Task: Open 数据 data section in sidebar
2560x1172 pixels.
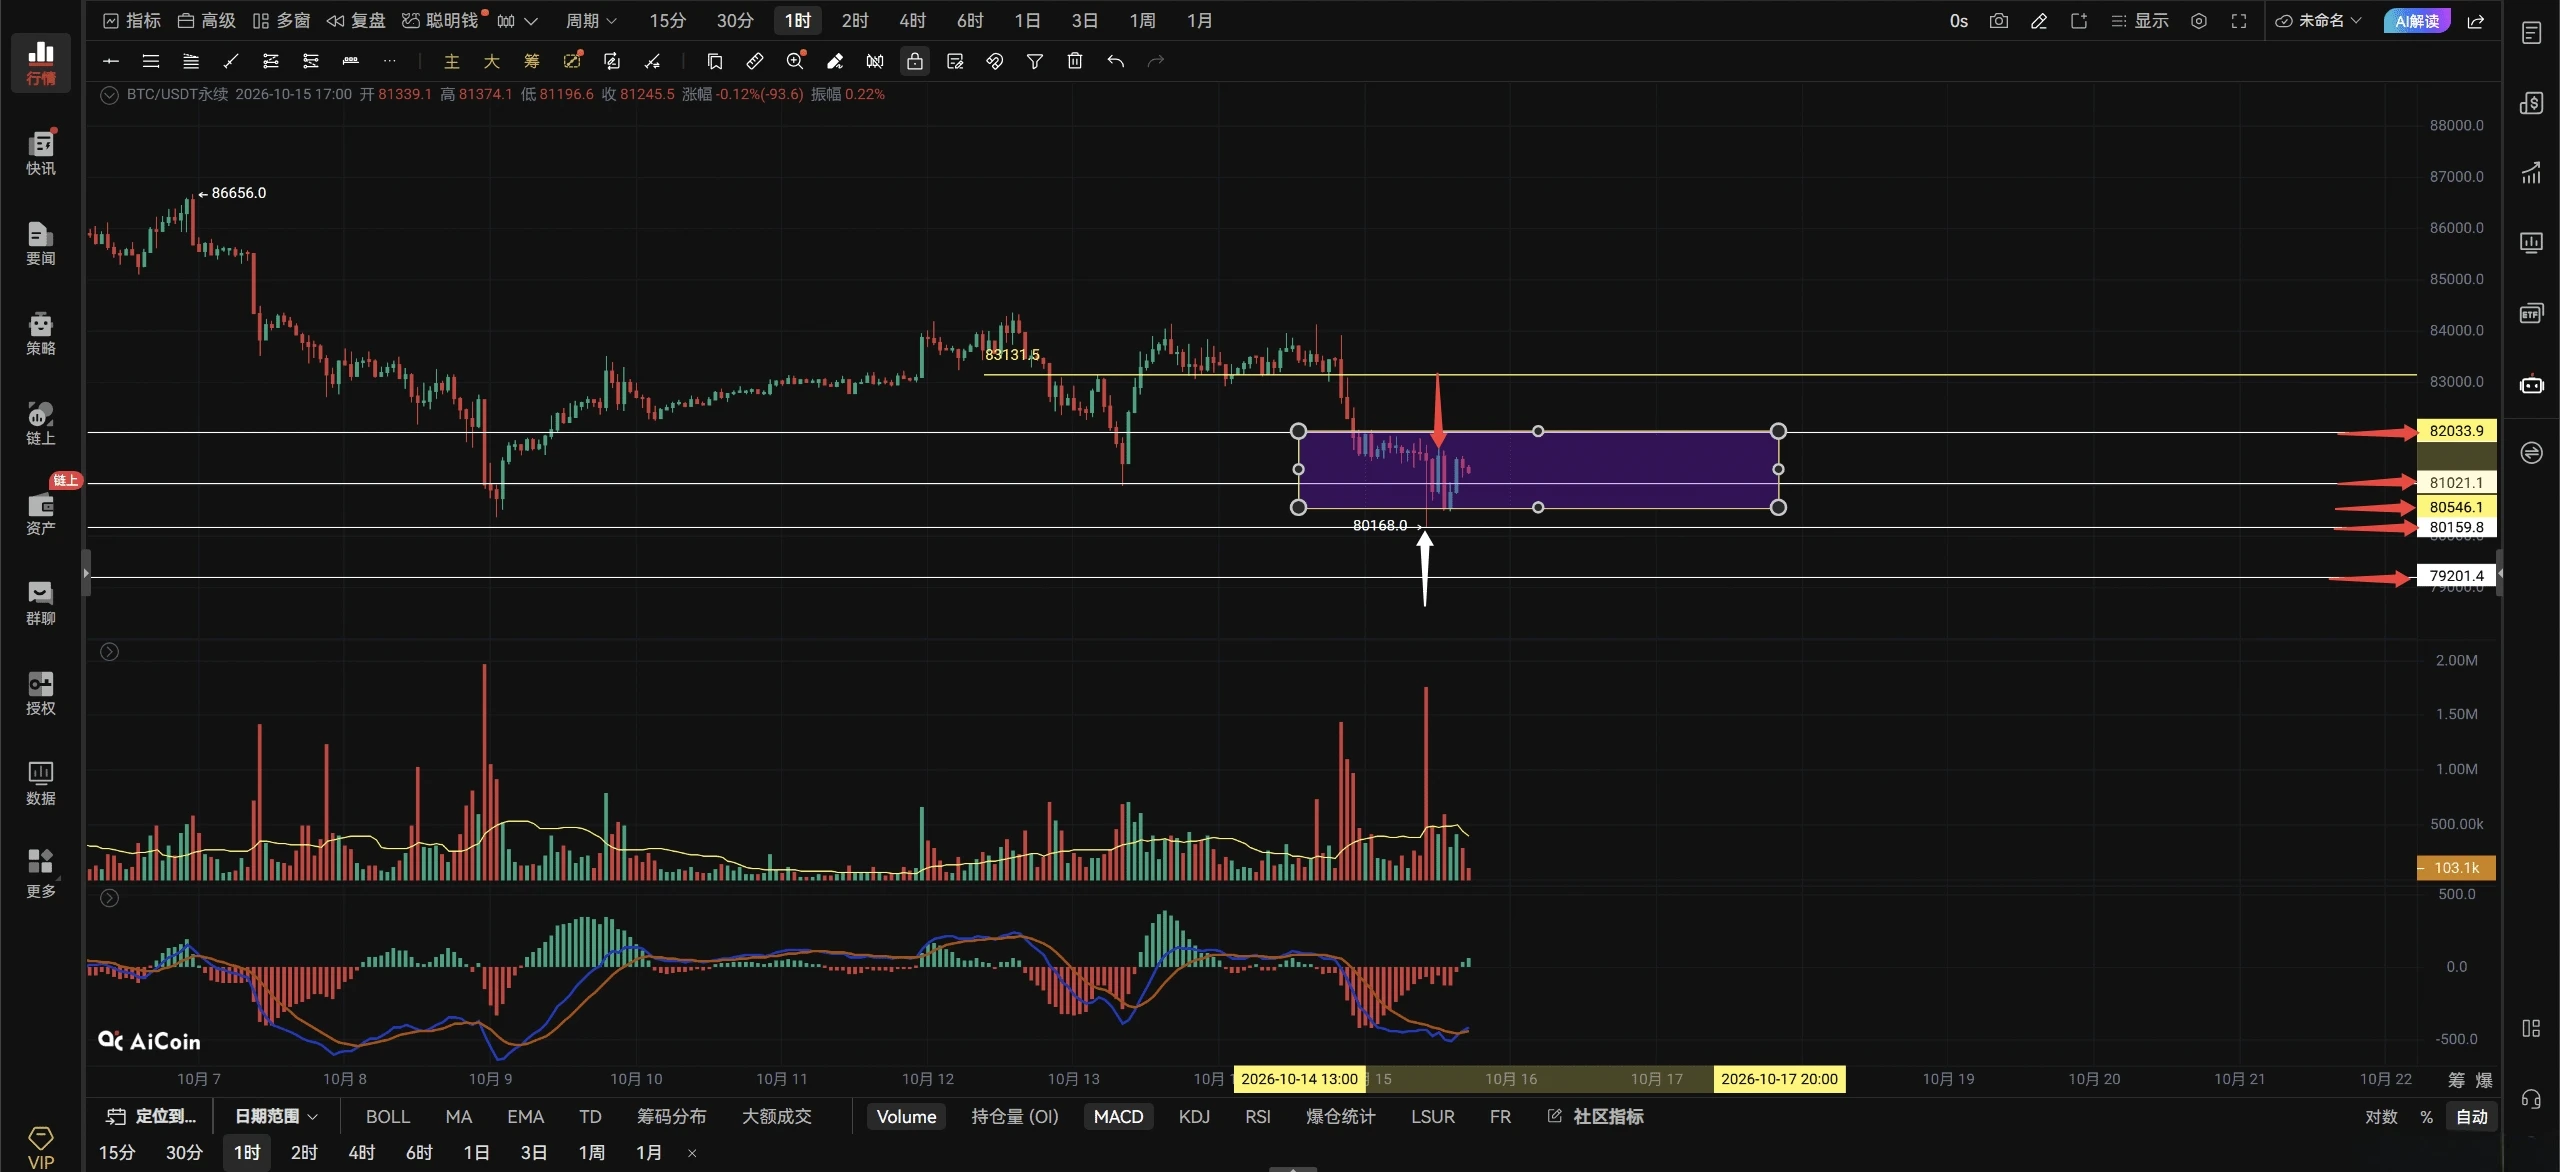Action: coord(41,783)
